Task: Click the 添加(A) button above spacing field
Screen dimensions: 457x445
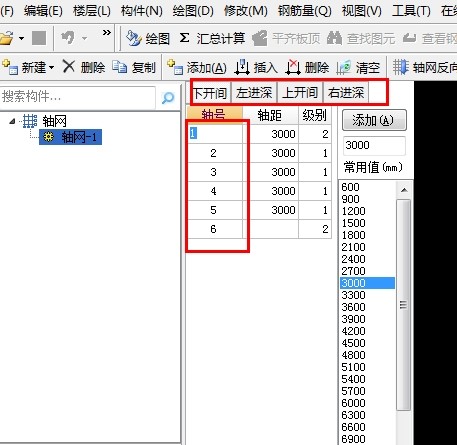Action: [374, 120]
